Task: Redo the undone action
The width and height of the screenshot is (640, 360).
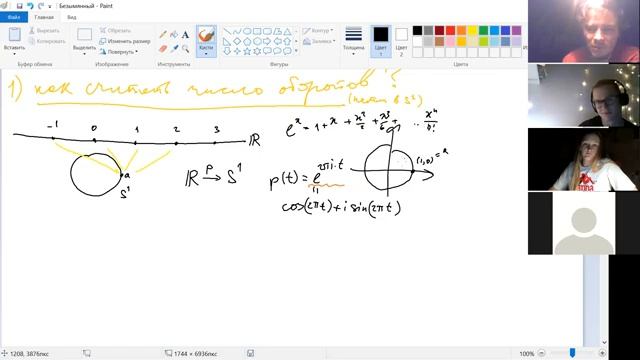Action: 40,6
